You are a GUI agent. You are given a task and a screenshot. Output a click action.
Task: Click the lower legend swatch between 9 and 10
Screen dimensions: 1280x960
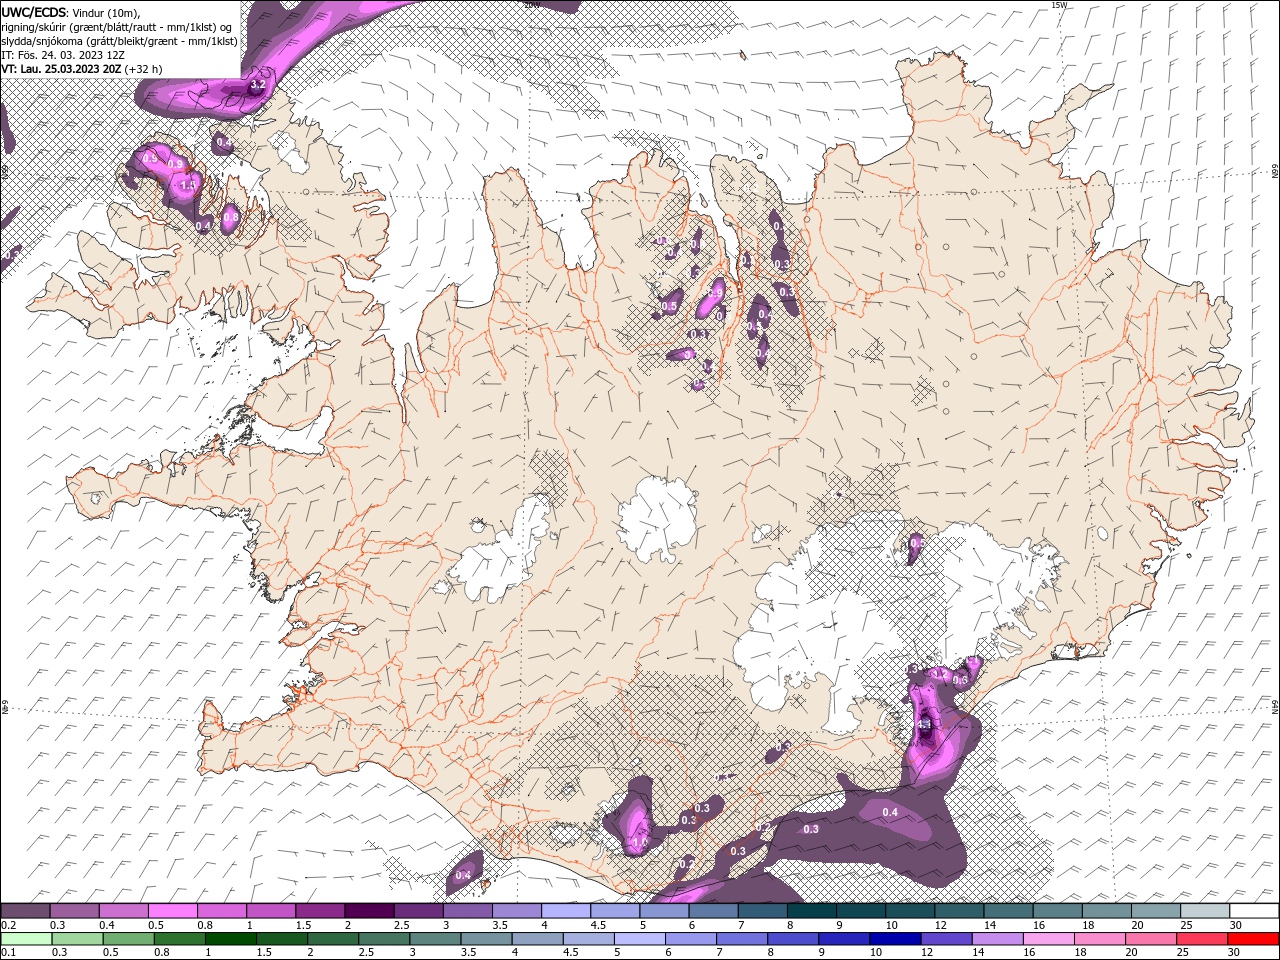pos(843,939)
